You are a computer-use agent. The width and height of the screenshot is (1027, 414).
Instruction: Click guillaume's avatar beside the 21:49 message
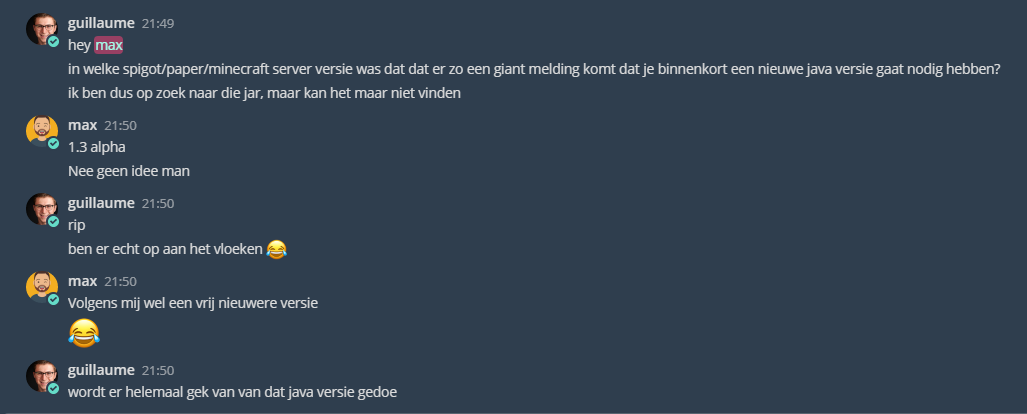40,28
